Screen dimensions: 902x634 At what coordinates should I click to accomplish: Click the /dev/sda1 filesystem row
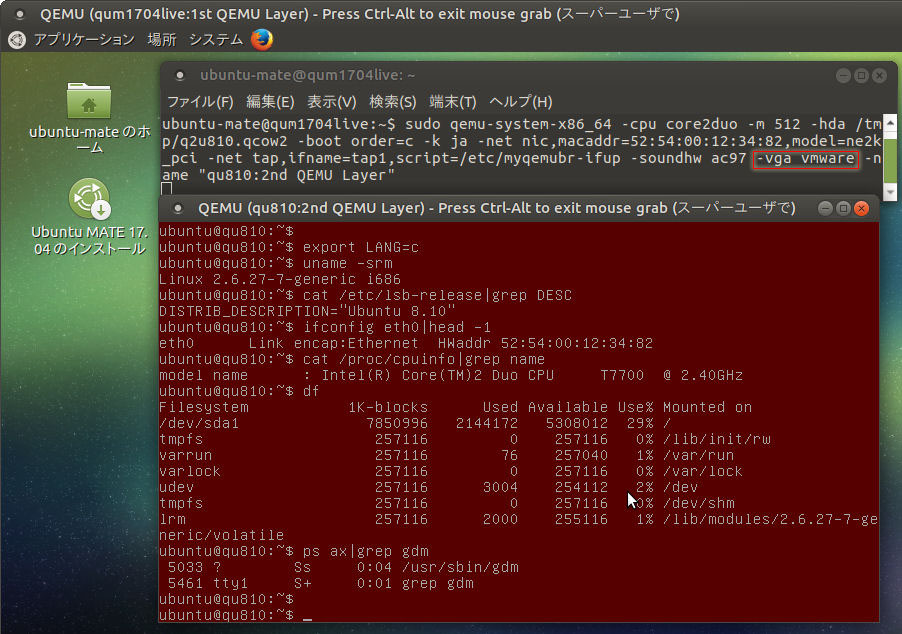415,423
